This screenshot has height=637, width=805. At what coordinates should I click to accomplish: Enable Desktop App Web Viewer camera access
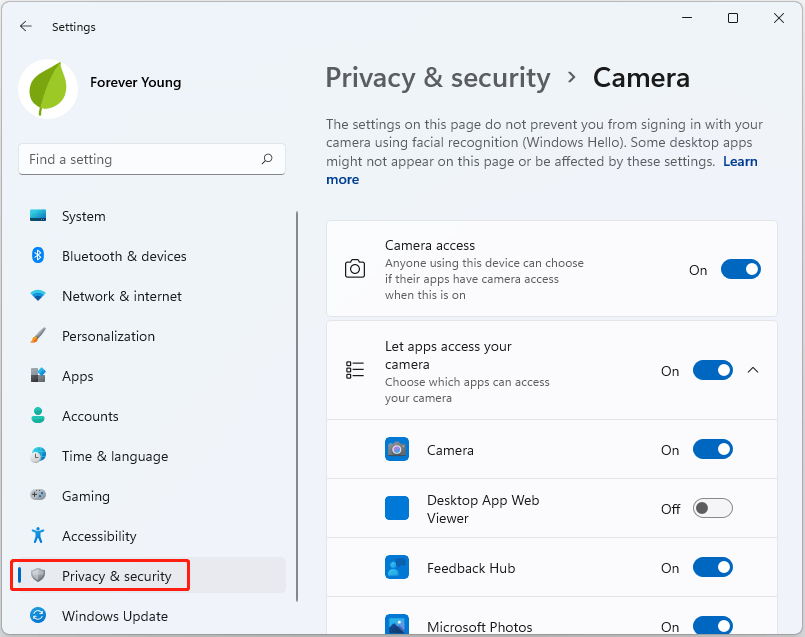coord(712,508)
